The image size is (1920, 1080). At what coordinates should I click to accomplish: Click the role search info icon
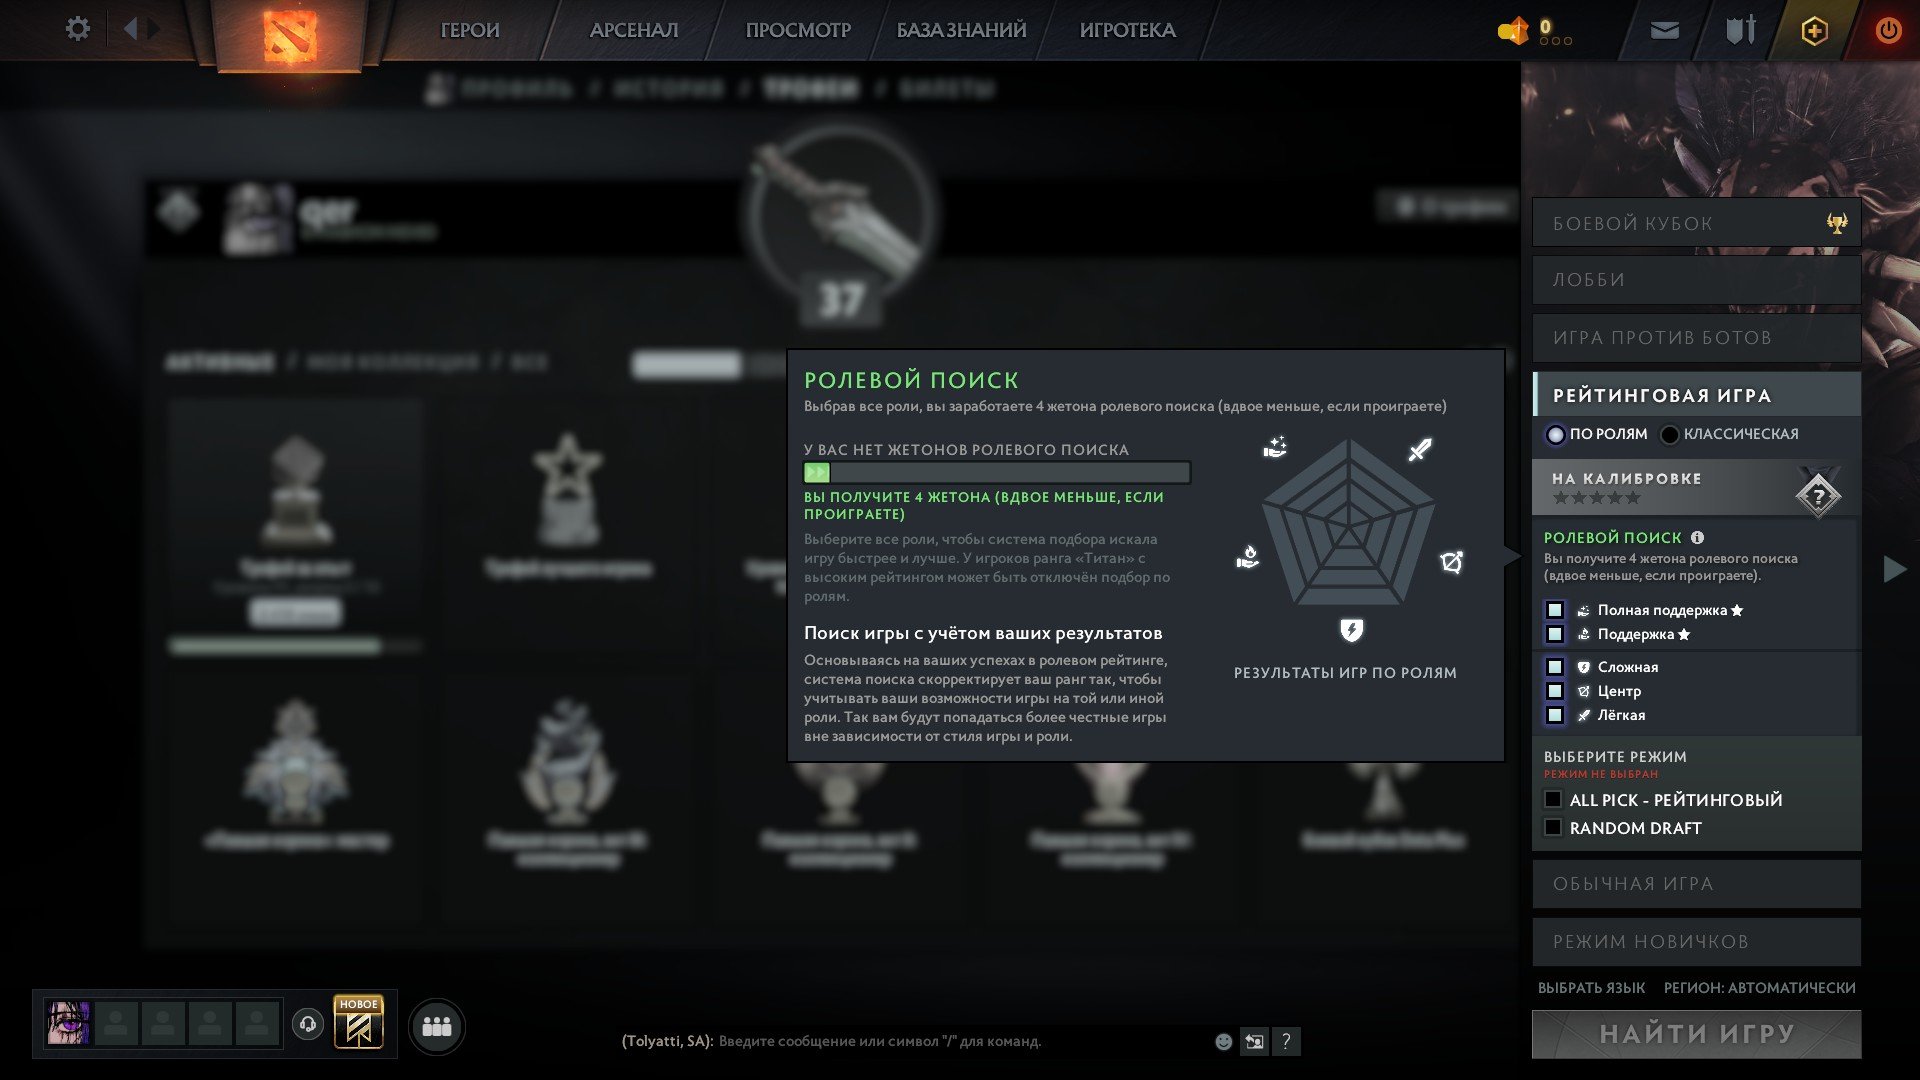click(1697, 537)
